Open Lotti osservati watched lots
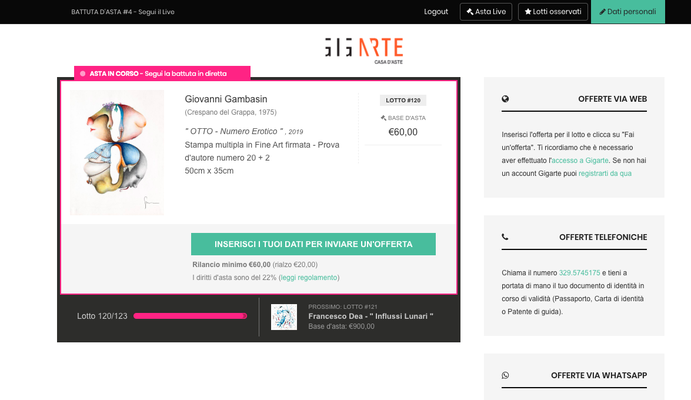Image resolution: width=691 pixels, height=400 pixels. tap(553, 12)
